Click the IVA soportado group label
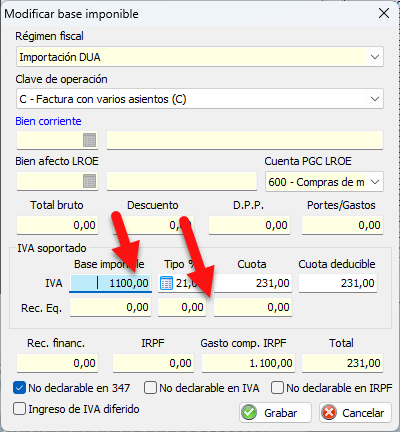 52,248
